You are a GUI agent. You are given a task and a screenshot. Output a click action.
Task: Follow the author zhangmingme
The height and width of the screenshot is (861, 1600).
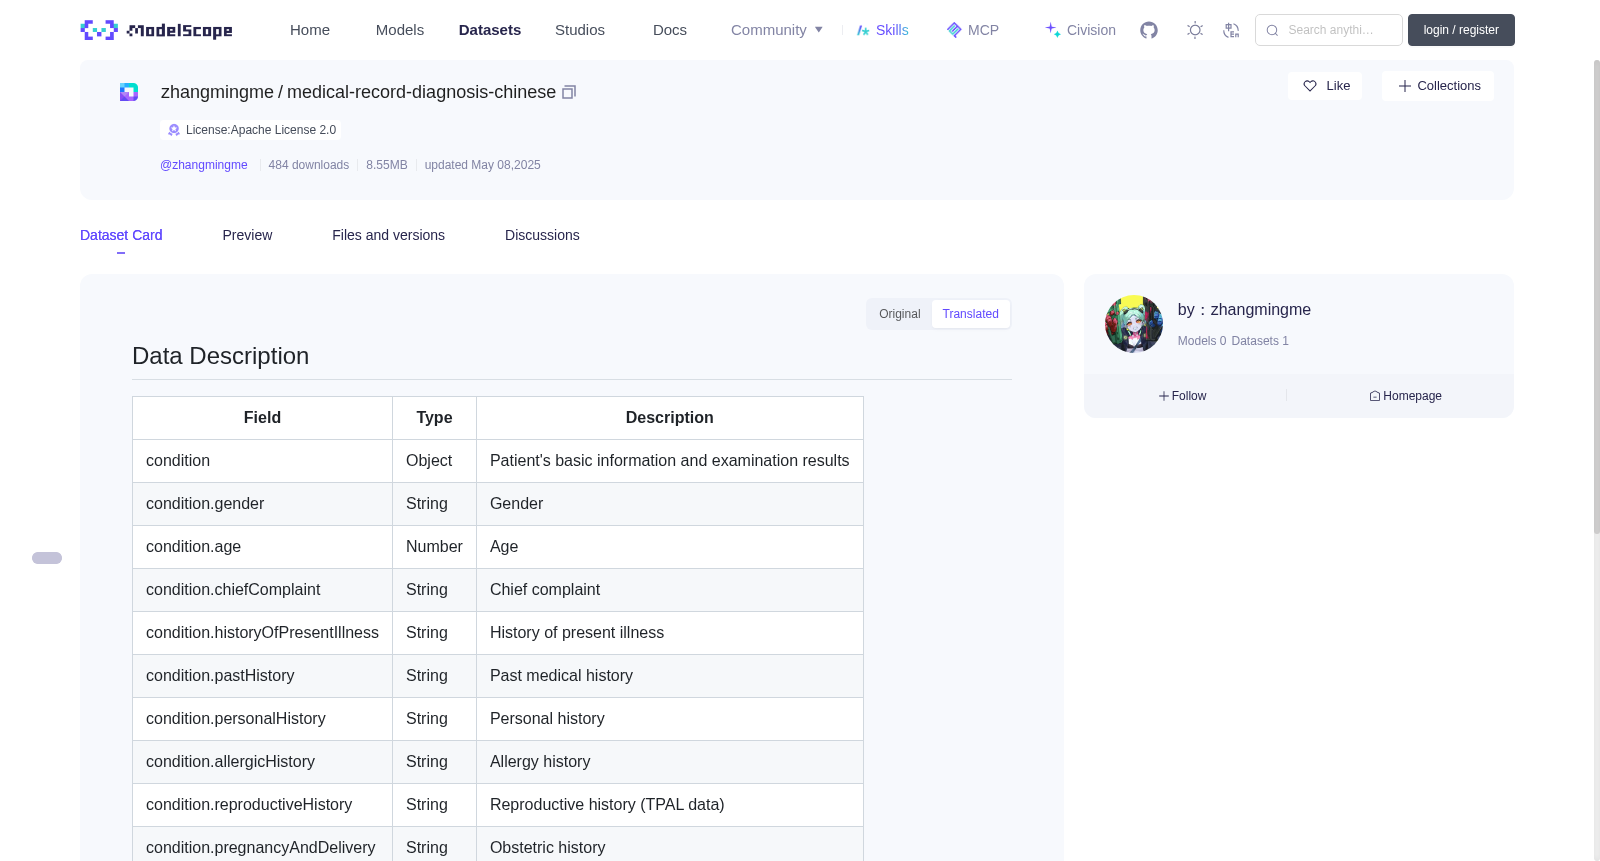[1182, 396]
